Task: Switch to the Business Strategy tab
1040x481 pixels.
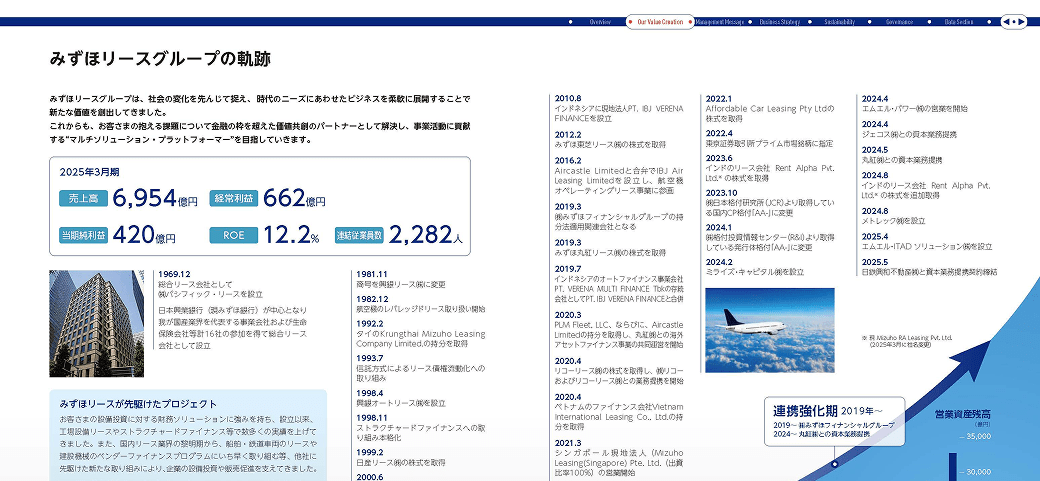Action: coord(779,21)
